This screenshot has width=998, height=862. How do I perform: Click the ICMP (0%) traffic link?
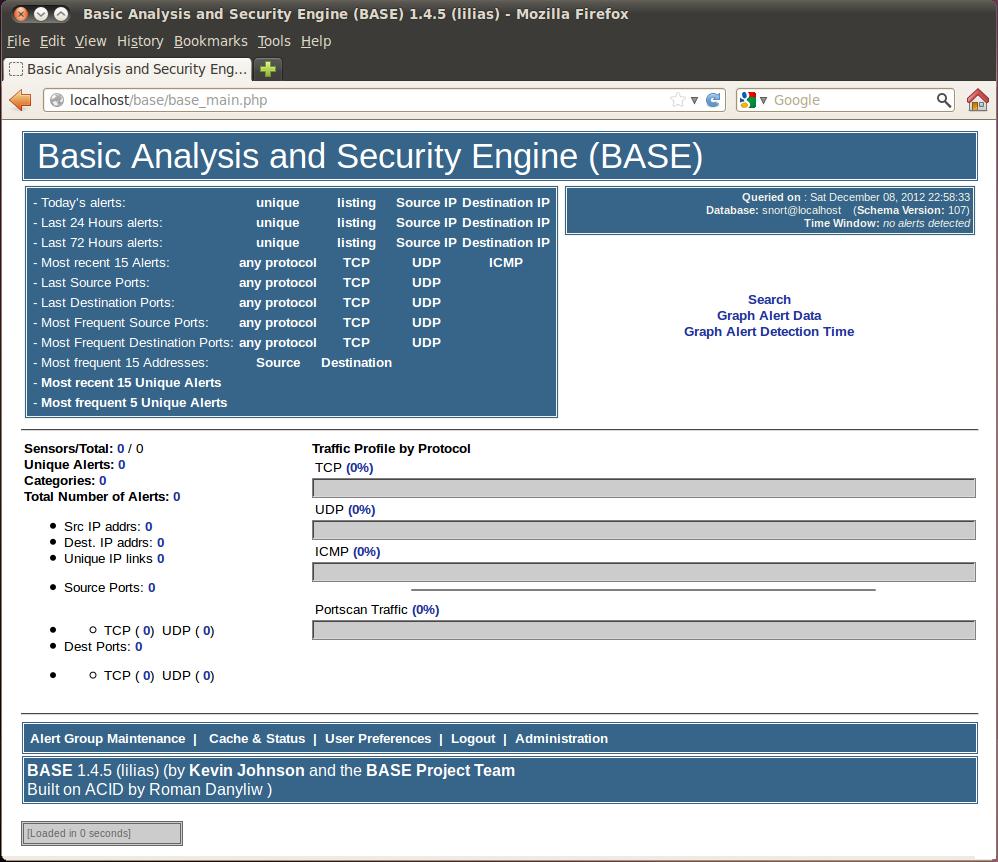coord(367,552)
